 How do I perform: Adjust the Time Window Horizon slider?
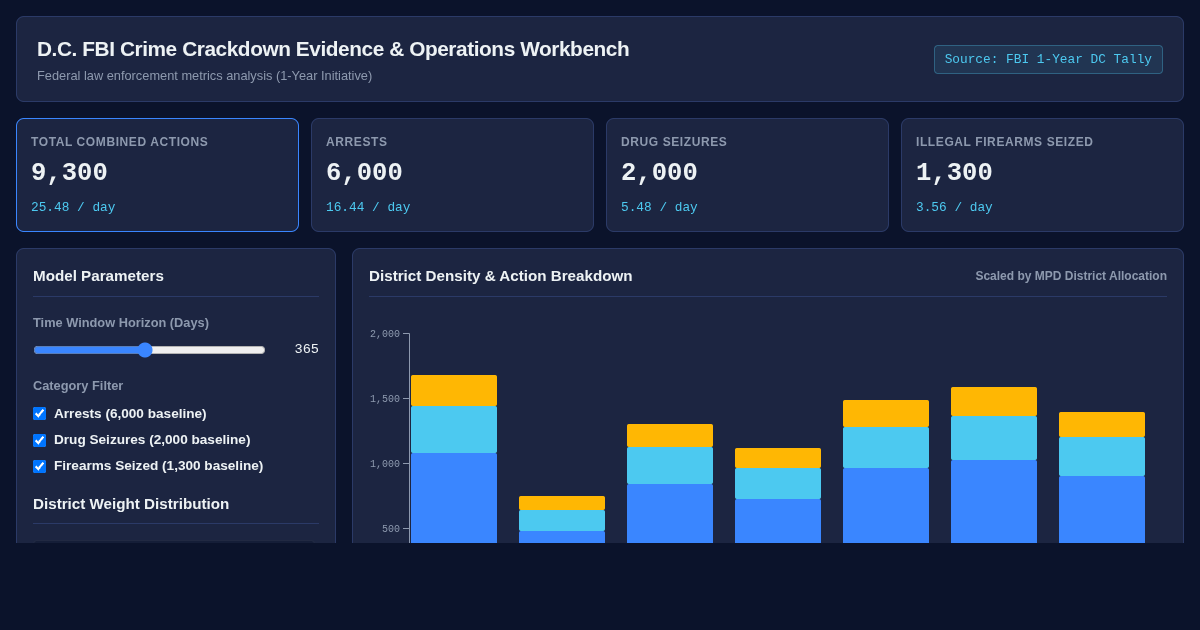149,350
